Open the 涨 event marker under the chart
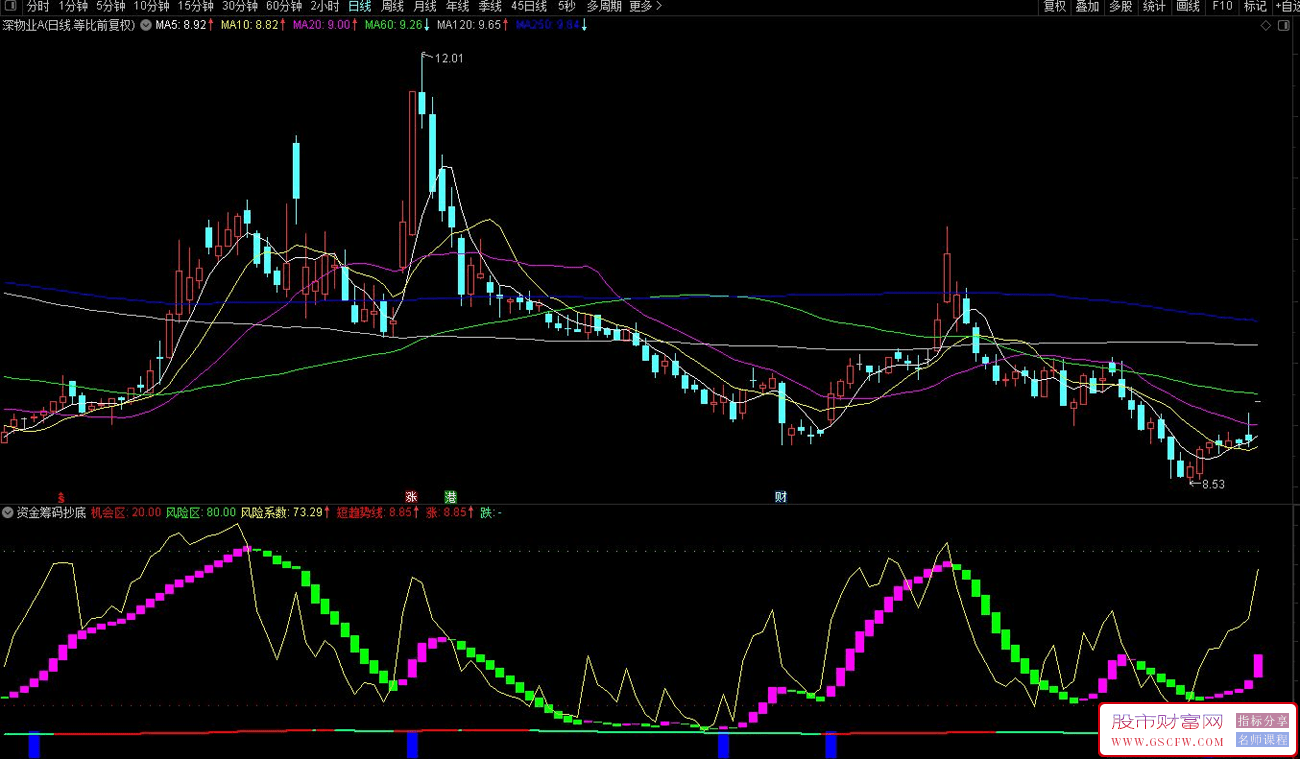This screenshot has width=1300, height=759. [x=411, y=496]
